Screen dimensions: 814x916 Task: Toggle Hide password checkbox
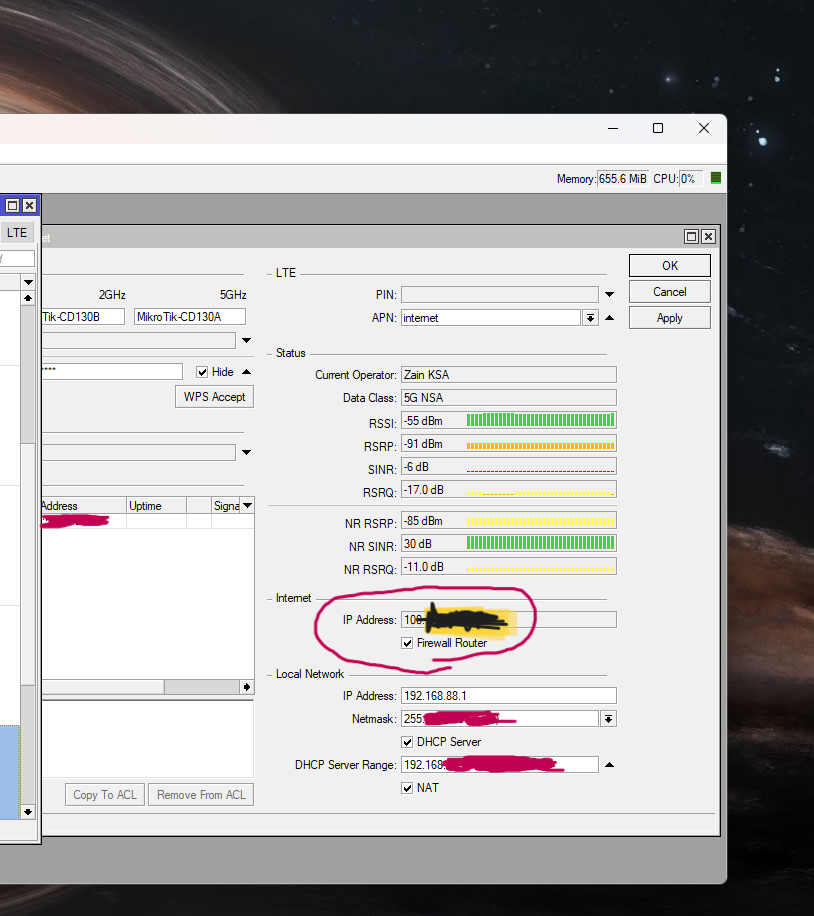click(202, 372)
